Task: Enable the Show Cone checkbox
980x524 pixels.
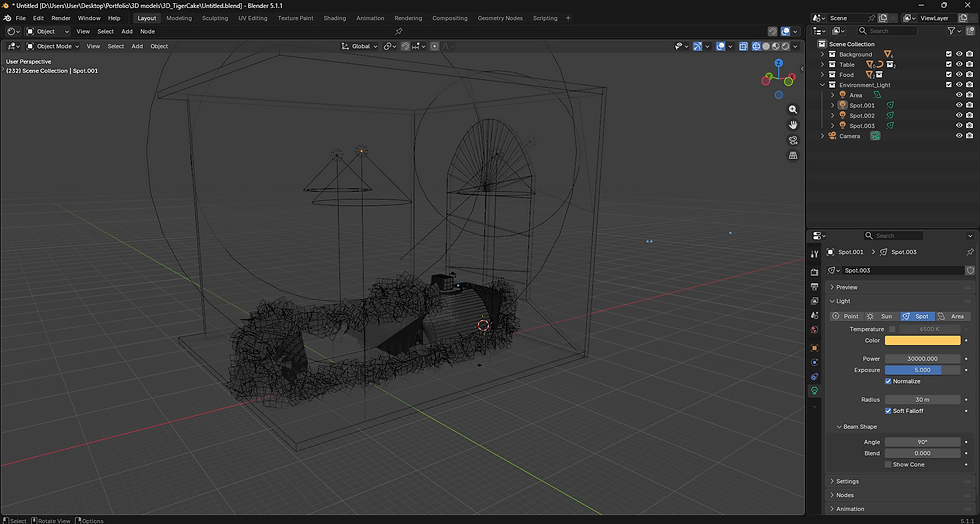Action: point(888,465)
